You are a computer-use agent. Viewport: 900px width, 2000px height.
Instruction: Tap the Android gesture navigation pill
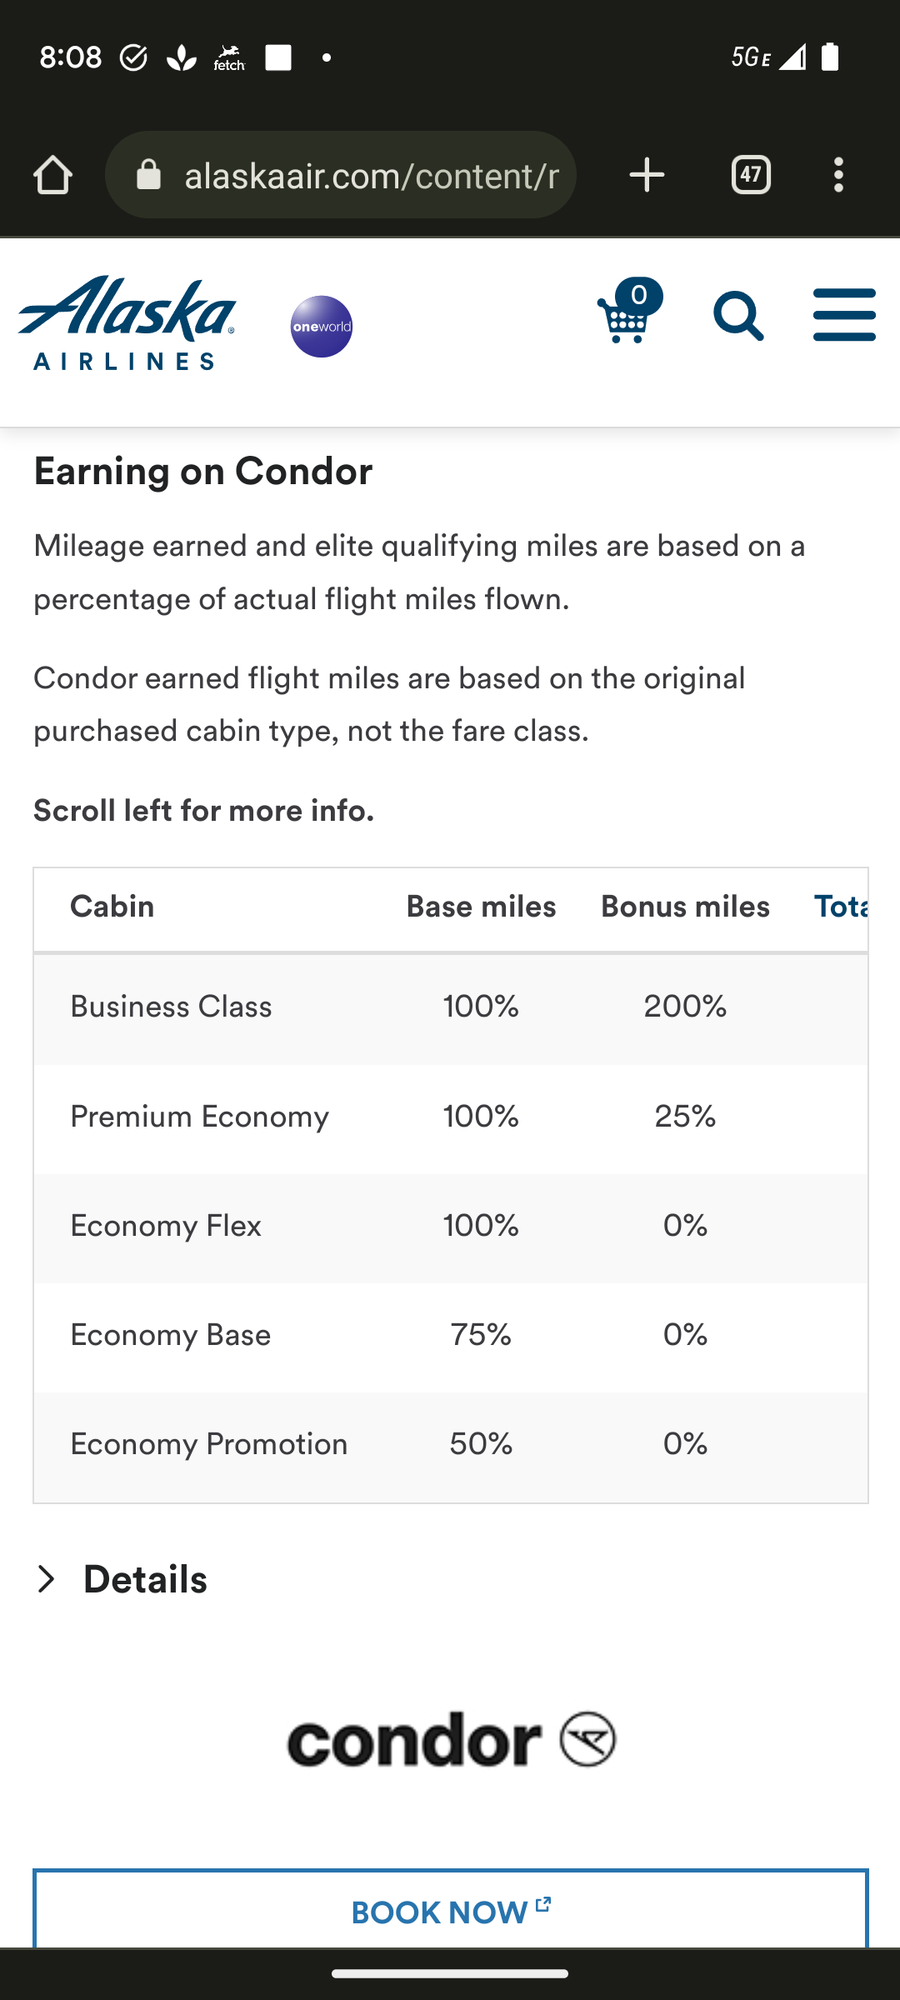tap(450, 1974)
